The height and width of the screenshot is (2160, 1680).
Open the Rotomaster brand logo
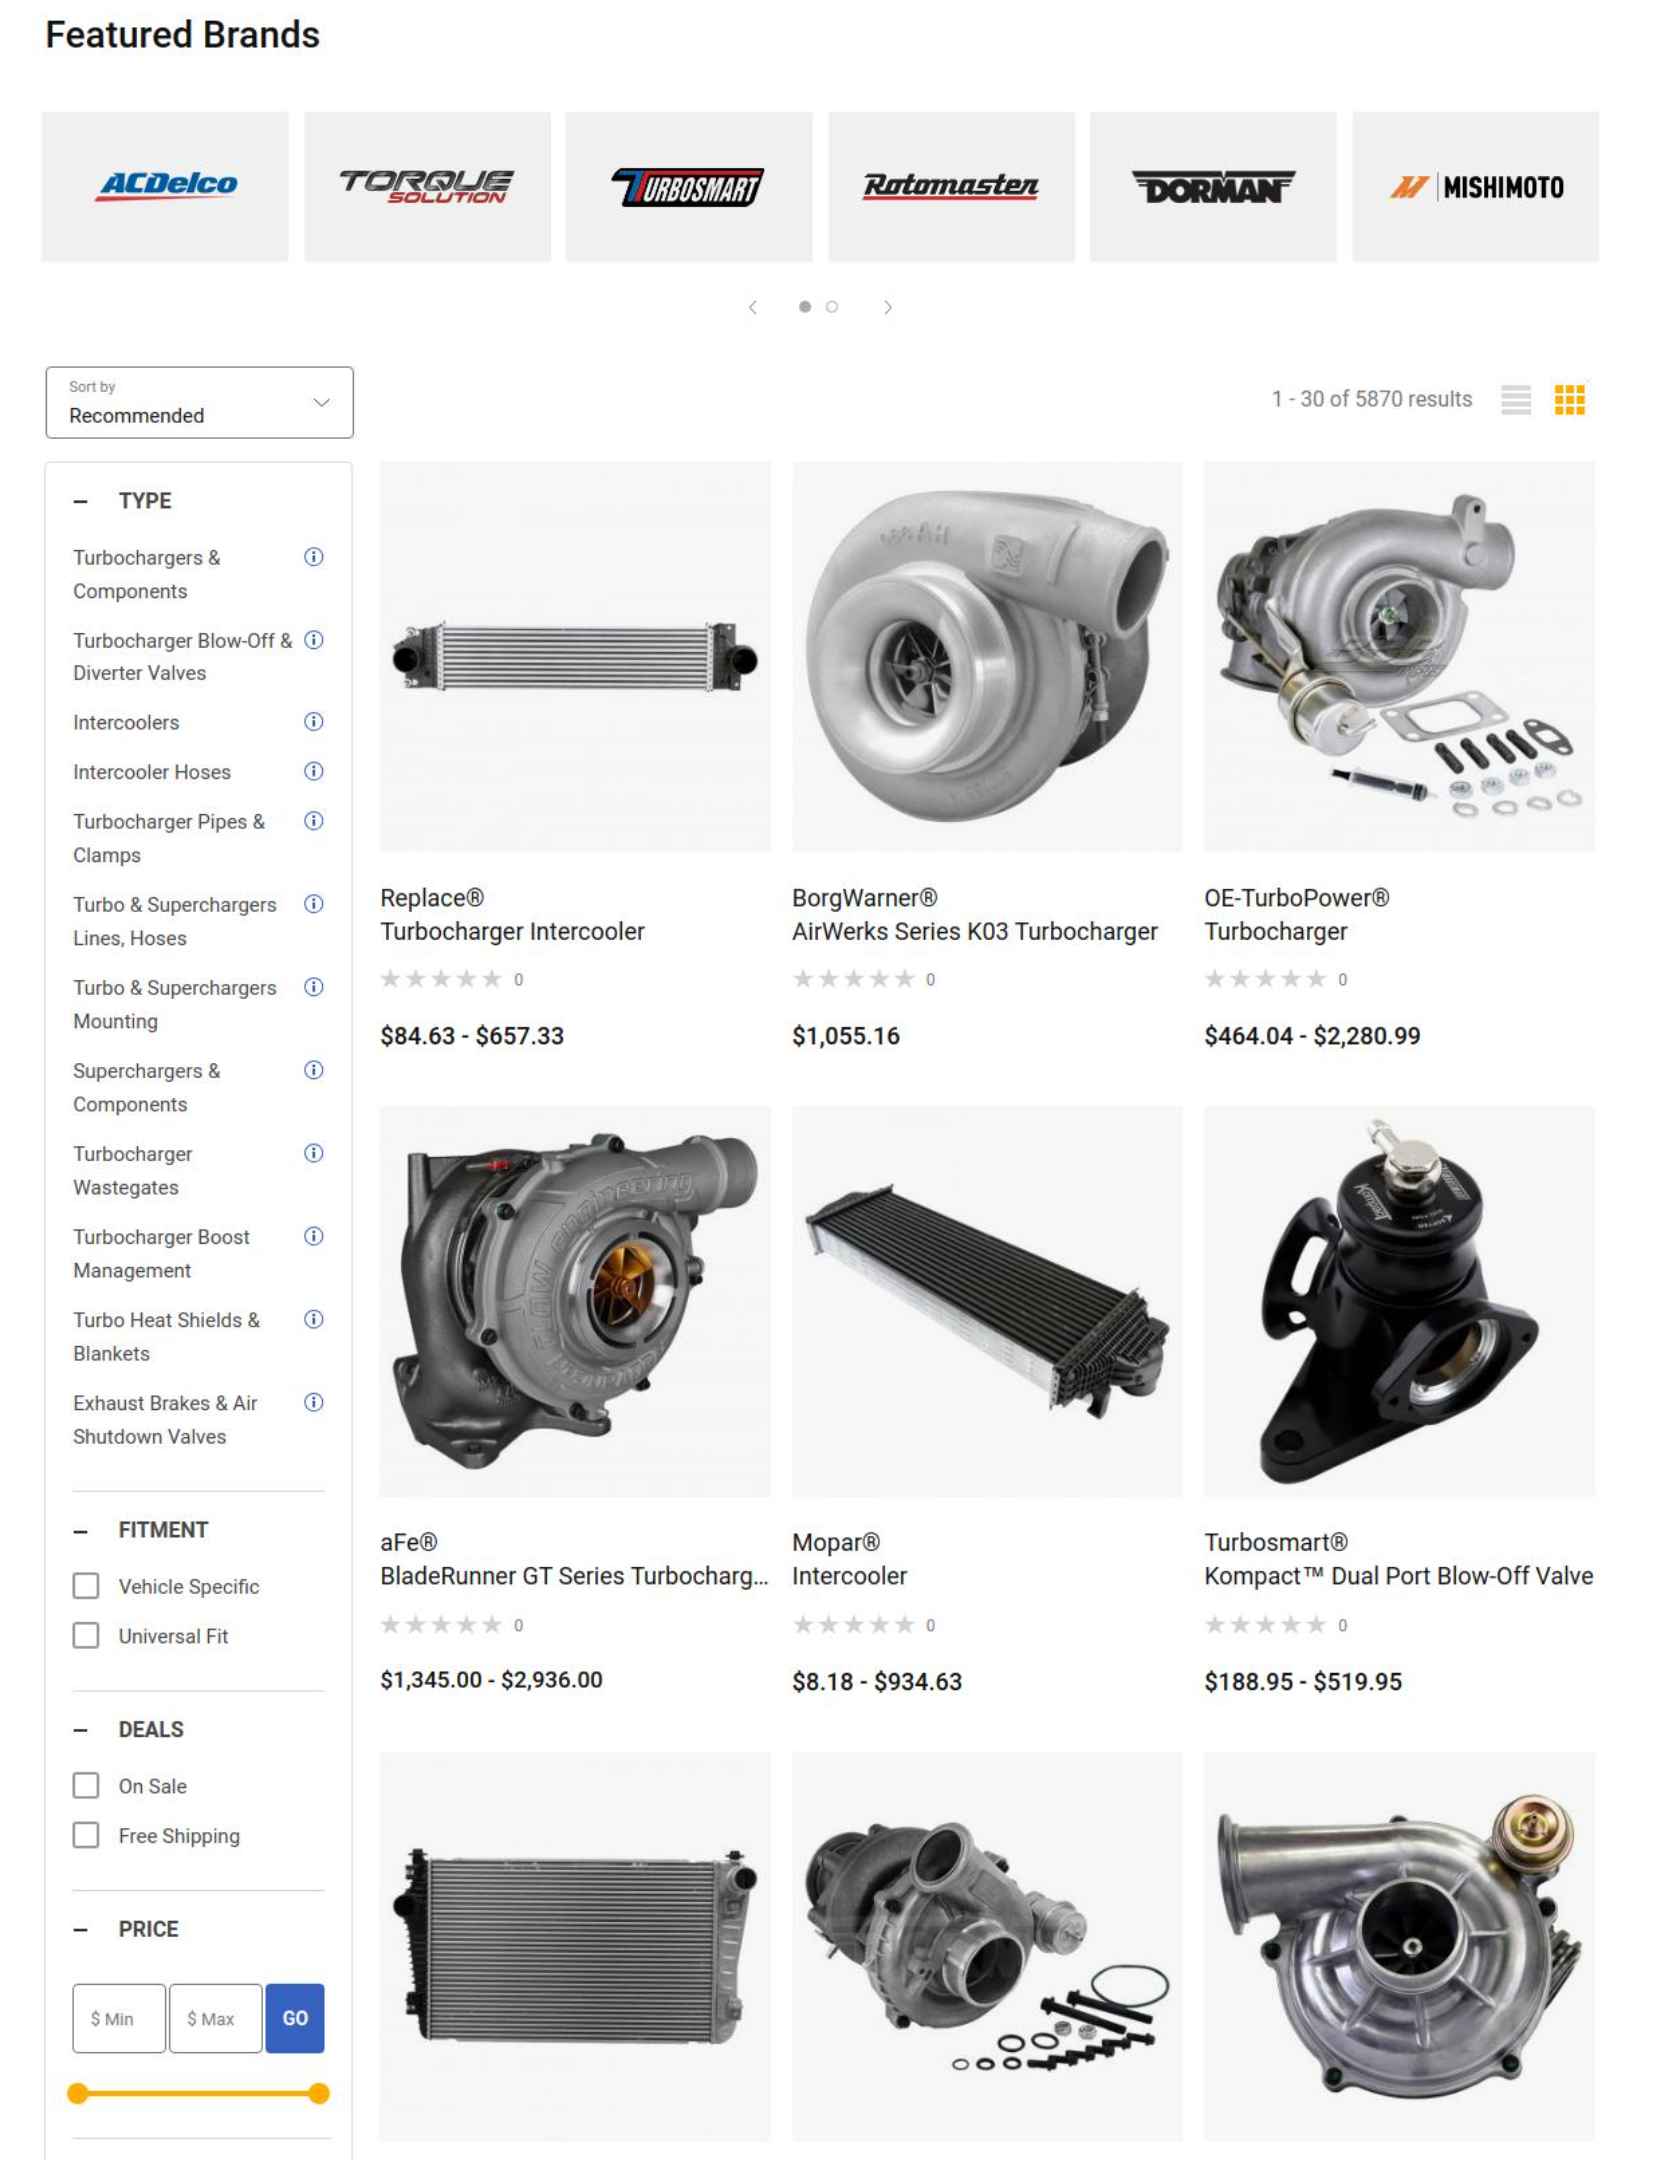tap(951, 187)
